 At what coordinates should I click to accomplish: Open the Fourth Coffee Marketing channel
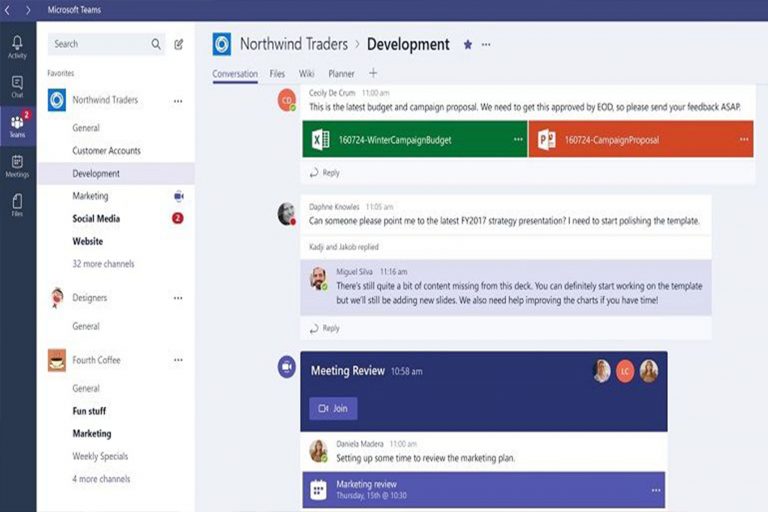92,434
